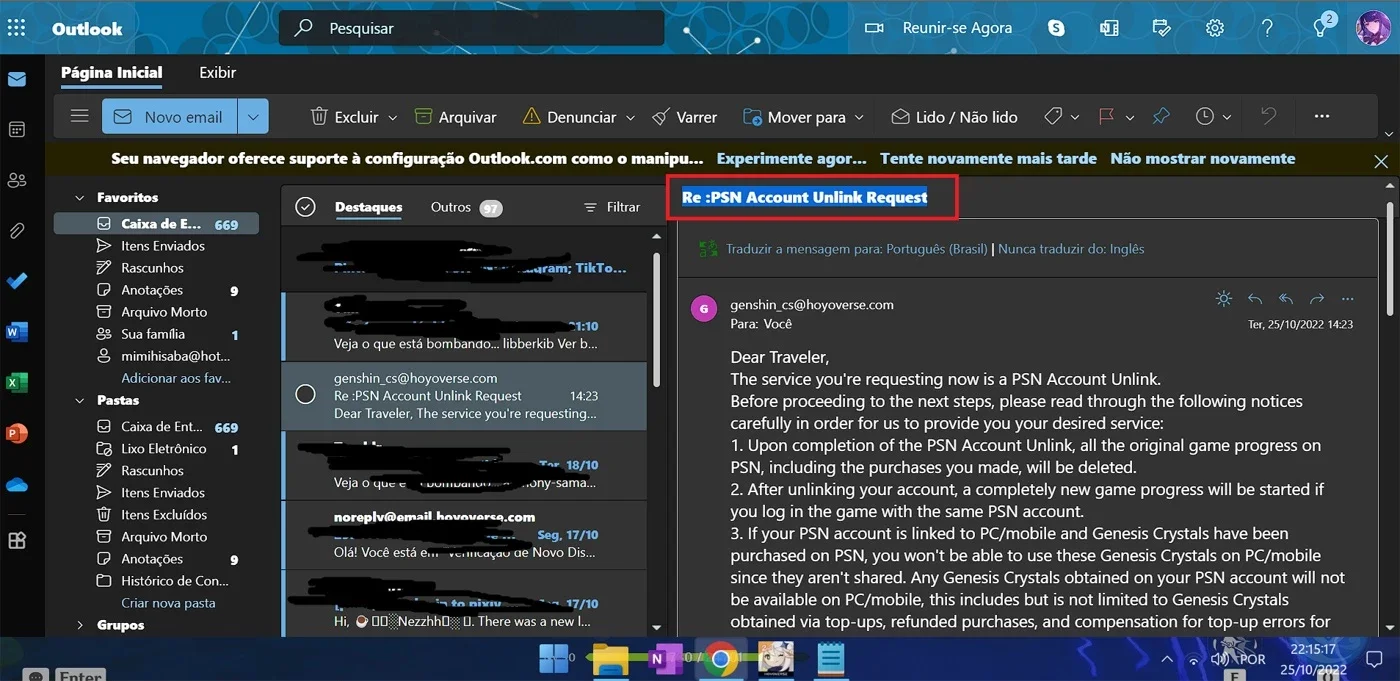Open the Mail module in the left rail
Viewport: 1400px width, 681px height.
pos(17,79)
